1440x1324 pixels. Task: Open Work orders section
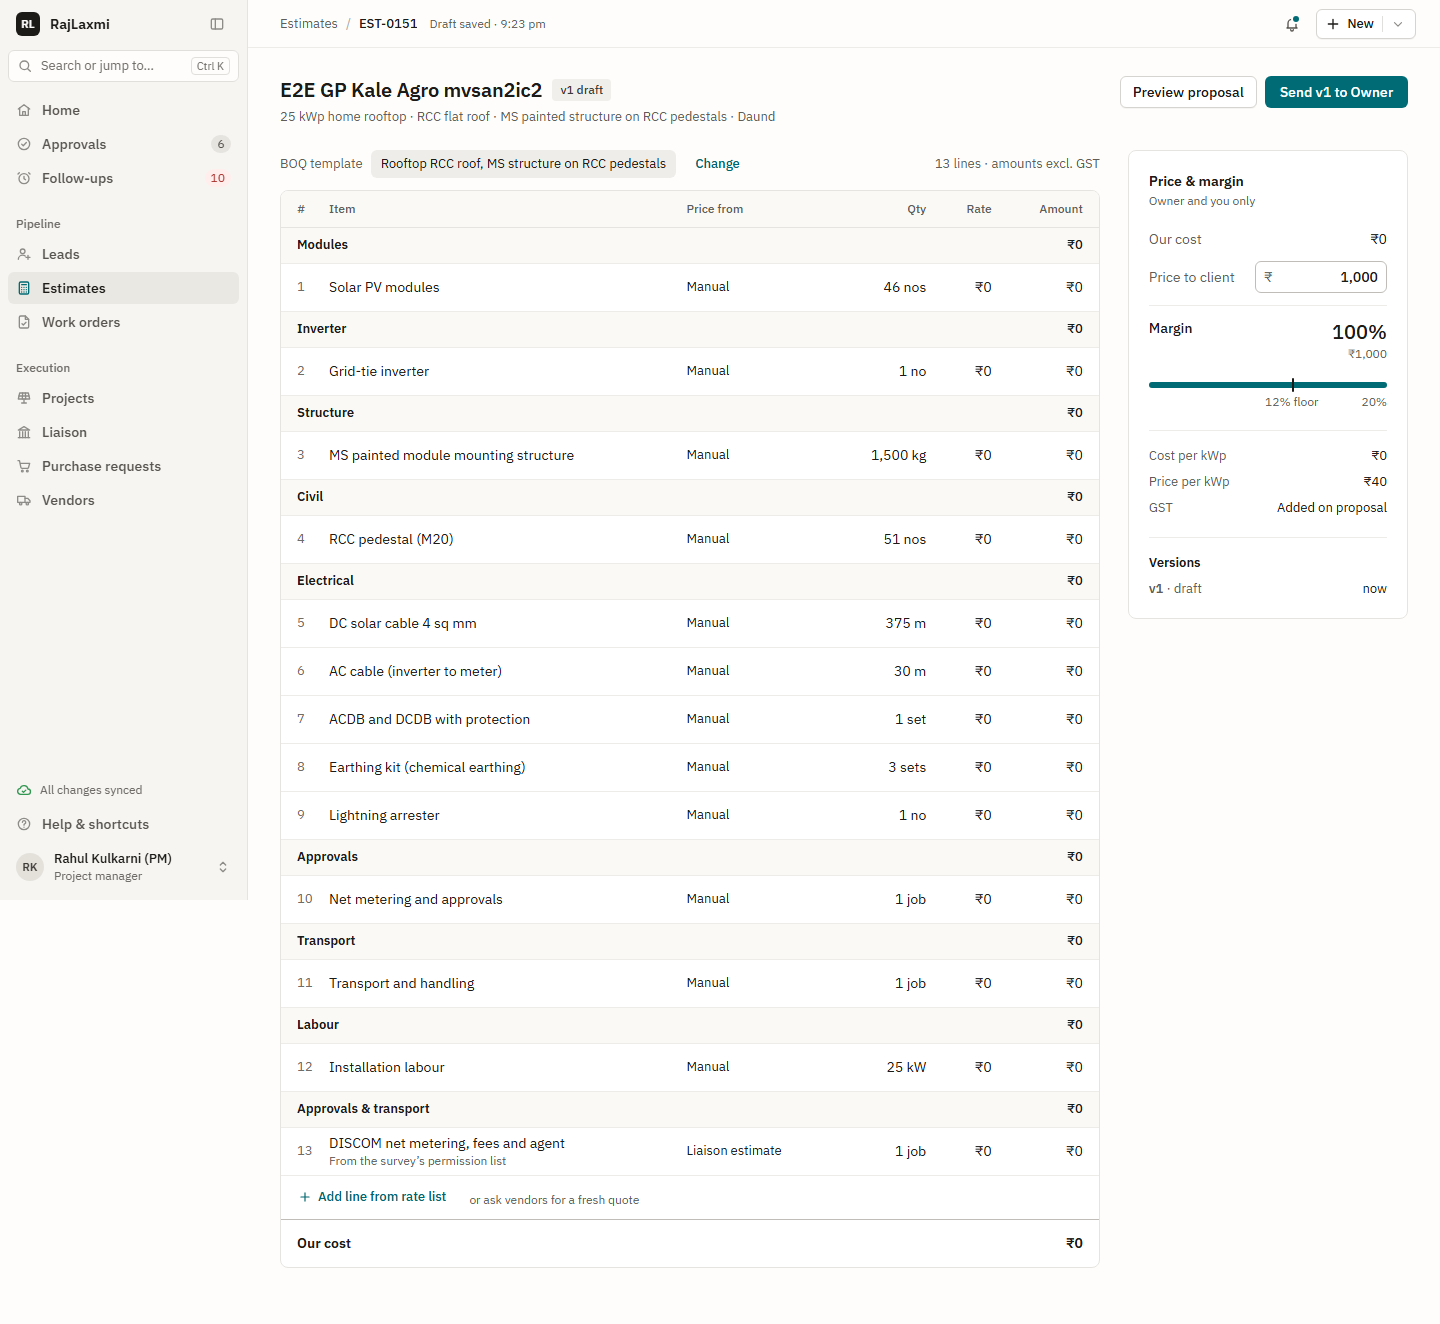tap(124, 322)
